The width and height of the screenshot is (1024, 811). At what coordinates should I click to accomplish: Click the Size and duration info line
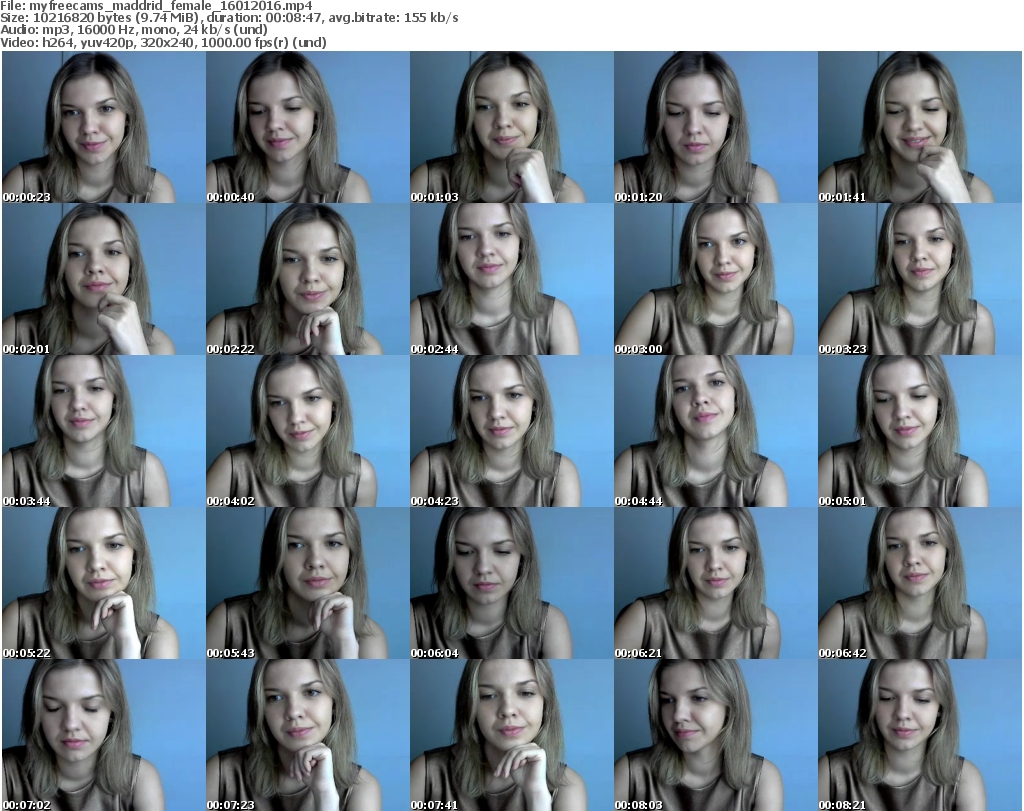(229, 18)
